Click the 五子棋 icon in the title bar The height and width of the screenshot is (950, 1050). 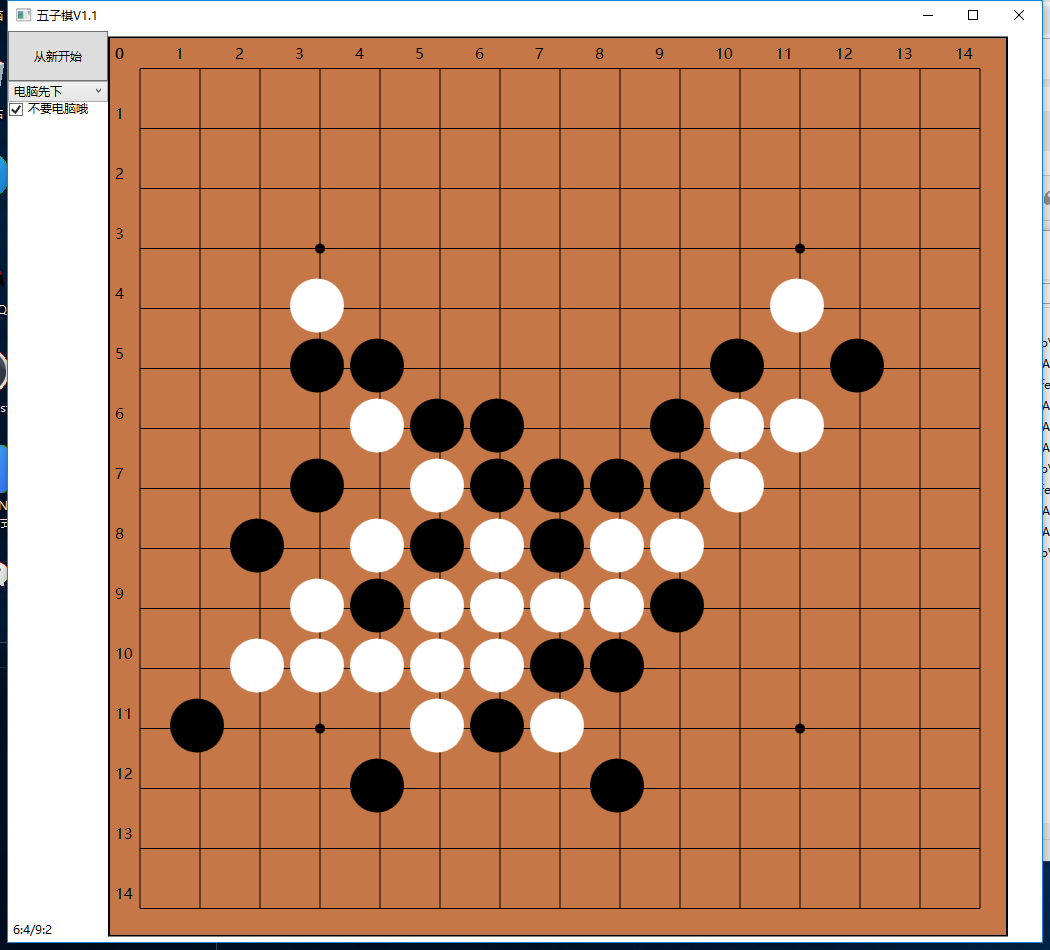pyautogui.click(x=23, y=15)
